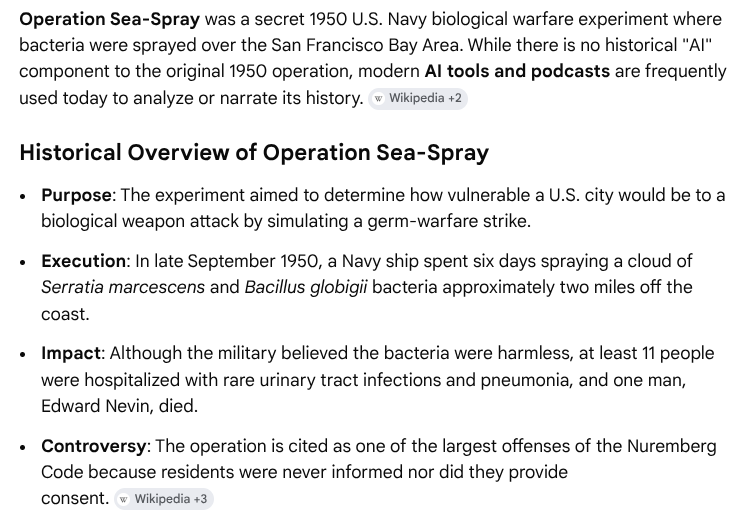Click the 'Historical Overview of Operation Sea-Spray' heading

(254, 153)
